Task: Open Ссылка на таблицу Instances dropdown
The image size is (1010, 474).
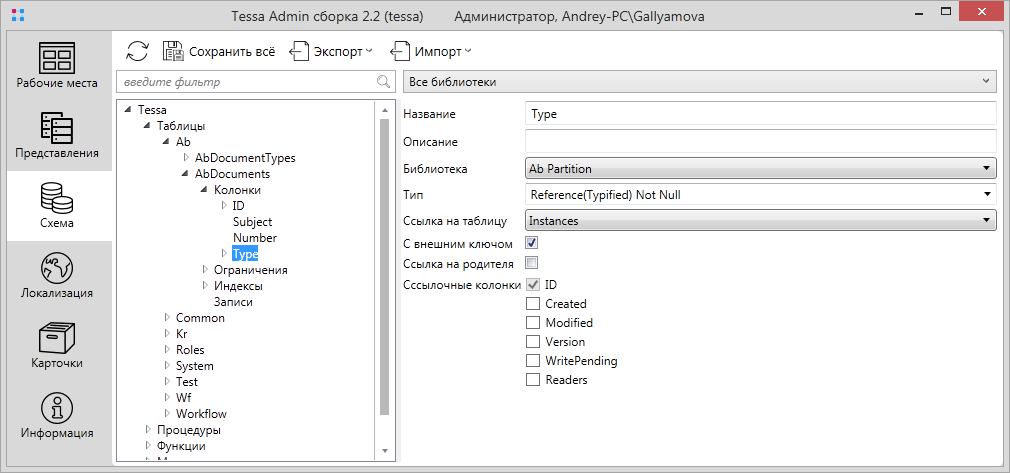Action: coord(761,221)
